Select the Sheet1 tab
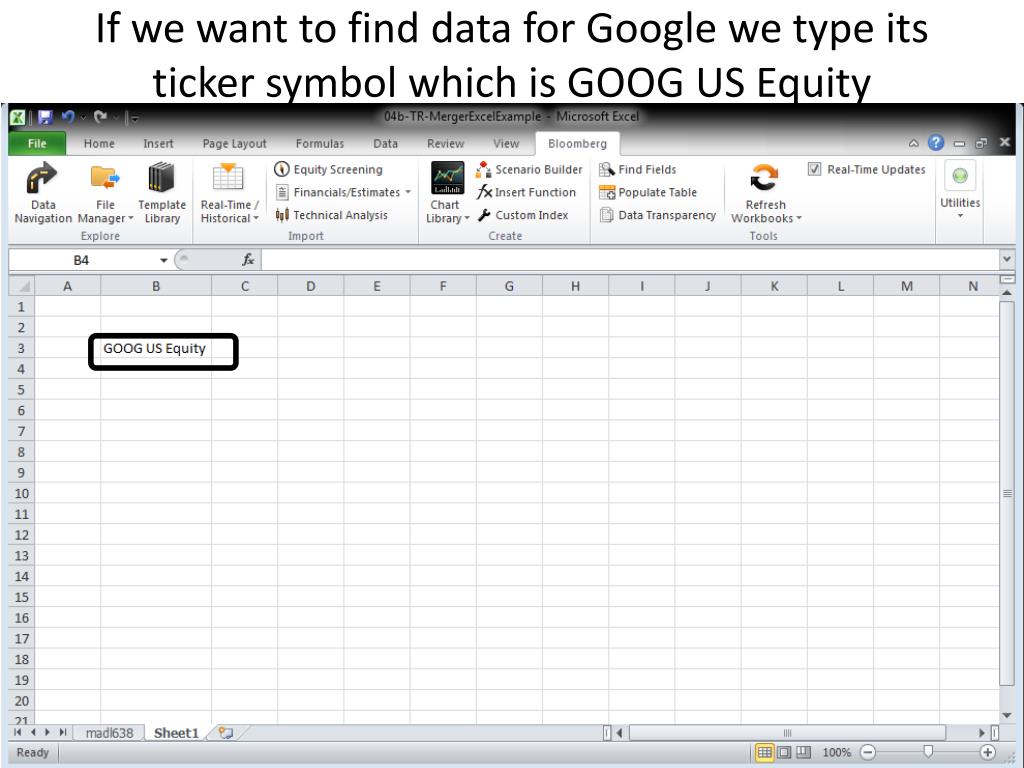 (x=176, y=733)
